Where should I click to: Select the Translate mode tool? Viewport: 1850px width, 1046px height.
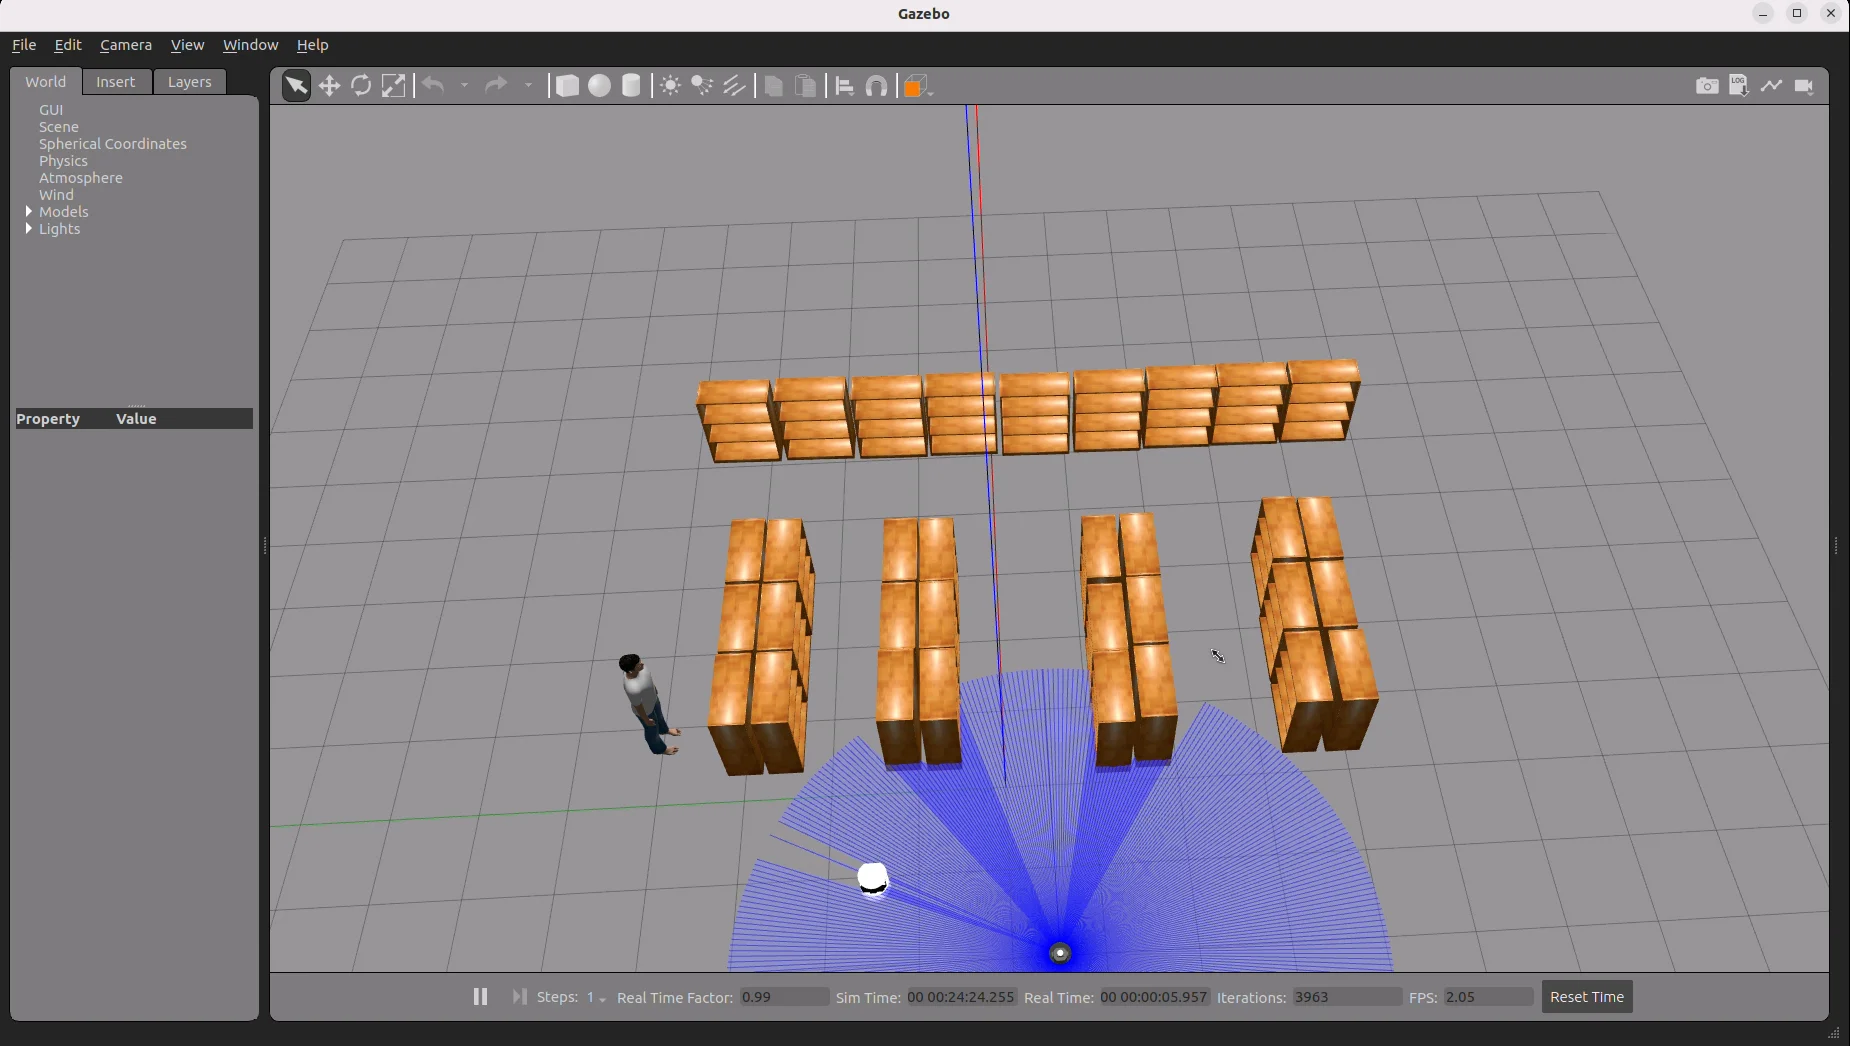pos(329,86)
